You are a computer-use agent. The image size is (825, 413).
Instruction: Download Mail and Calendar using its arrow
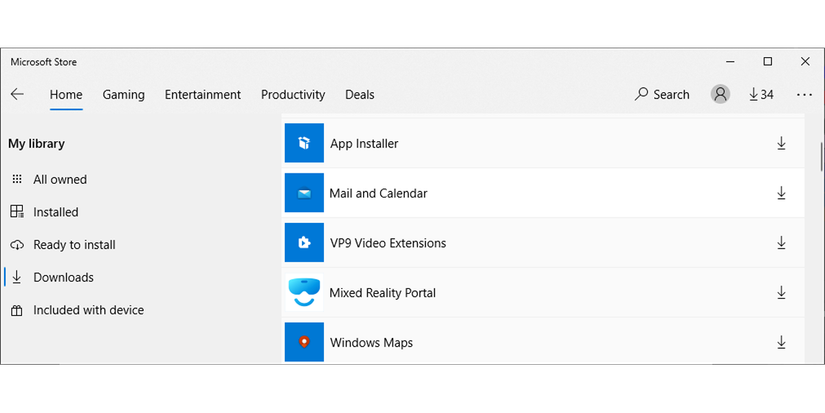coord(781,193)
